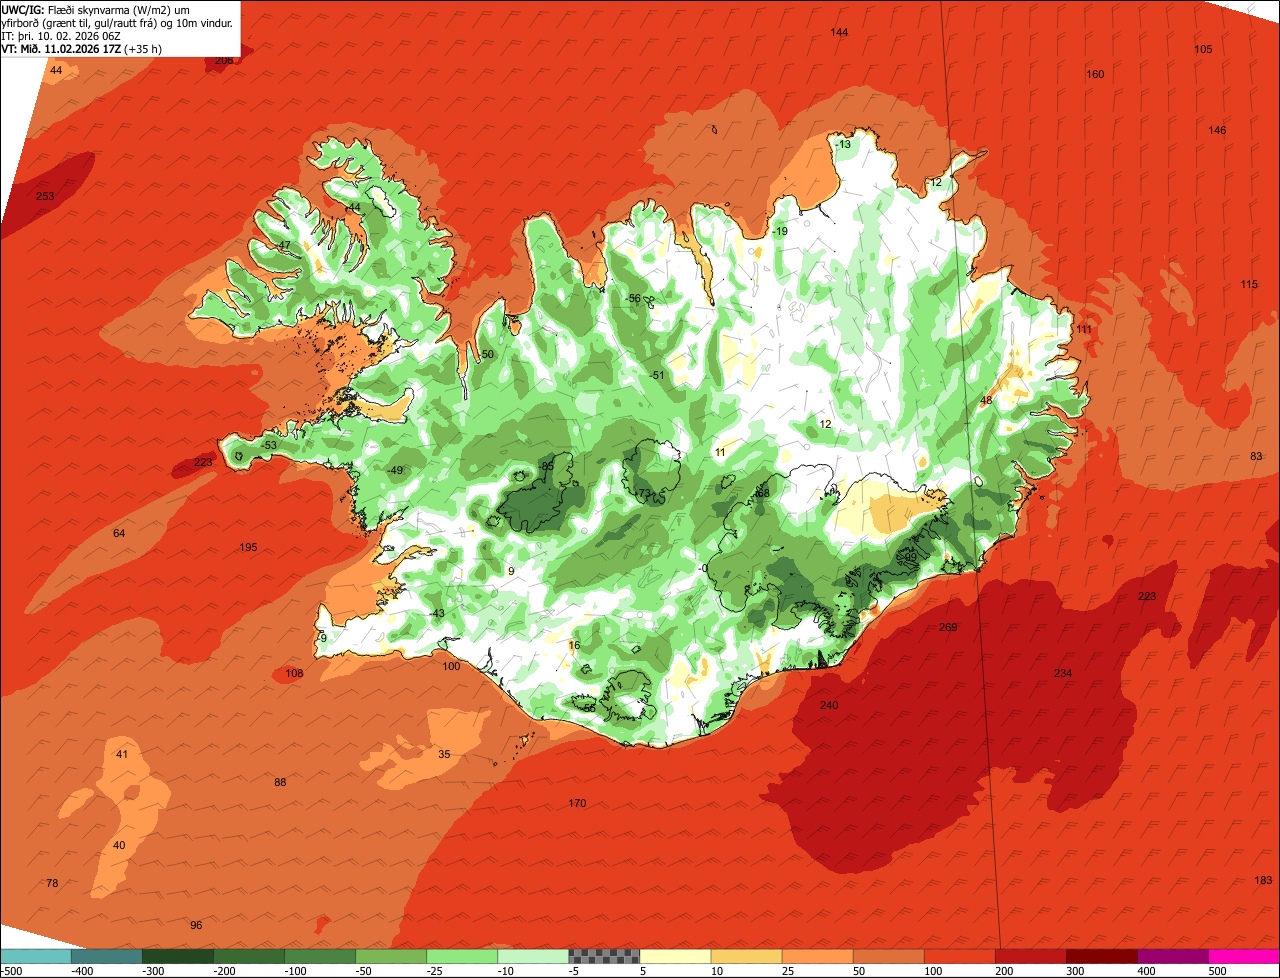The image size is (1280, 978).
Task: Select the yellow-orange 10 to 25 legend swatch
Action: [745, 956]
